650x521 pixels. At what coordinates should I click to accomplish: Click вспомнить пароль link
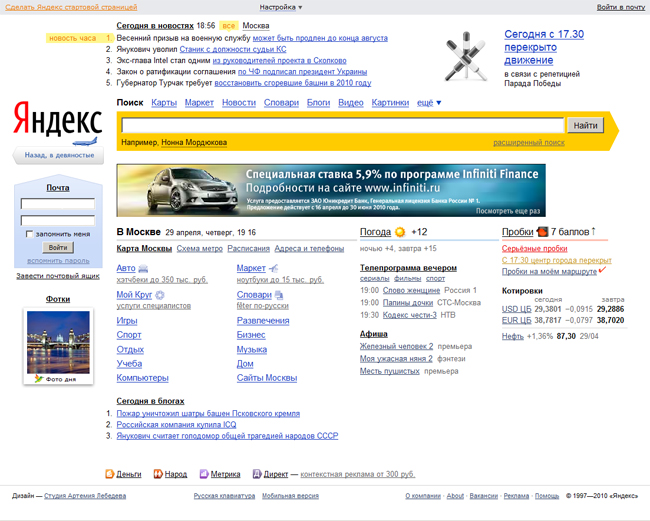pyautogui.click(x=58, y=261)
